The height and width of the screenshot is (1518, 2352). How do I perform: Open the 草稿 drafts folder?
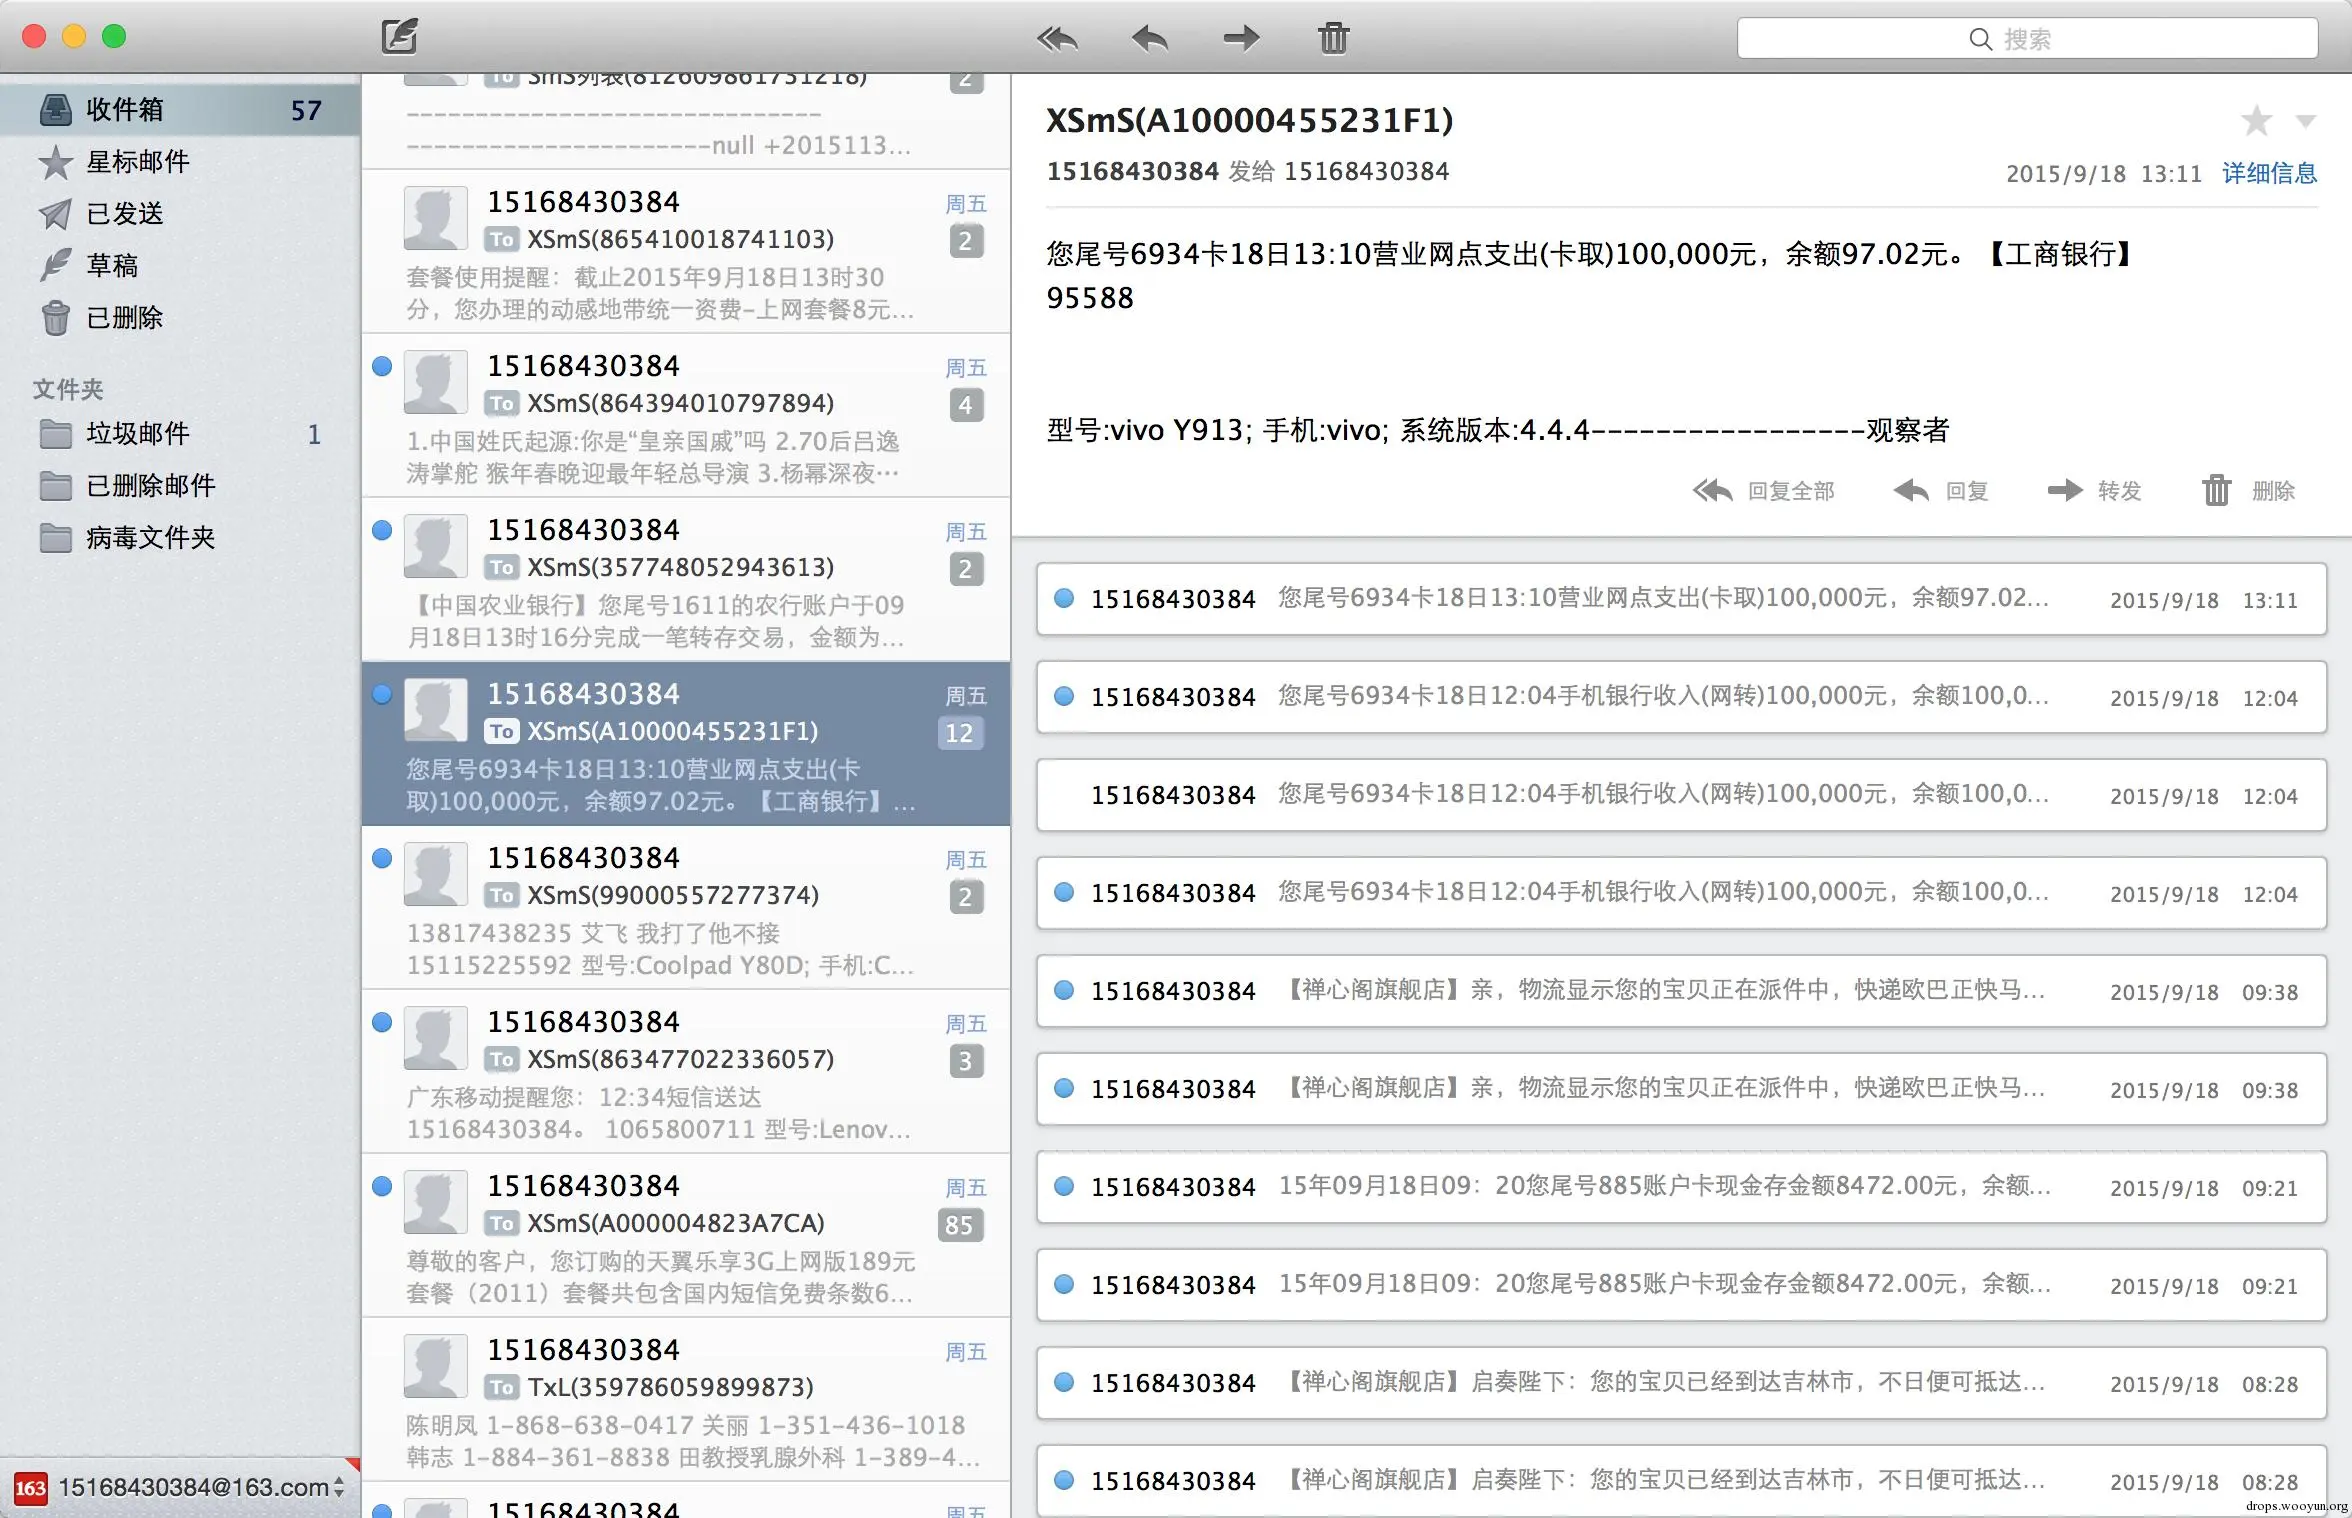pyautogui.click(x=112, y=266)
